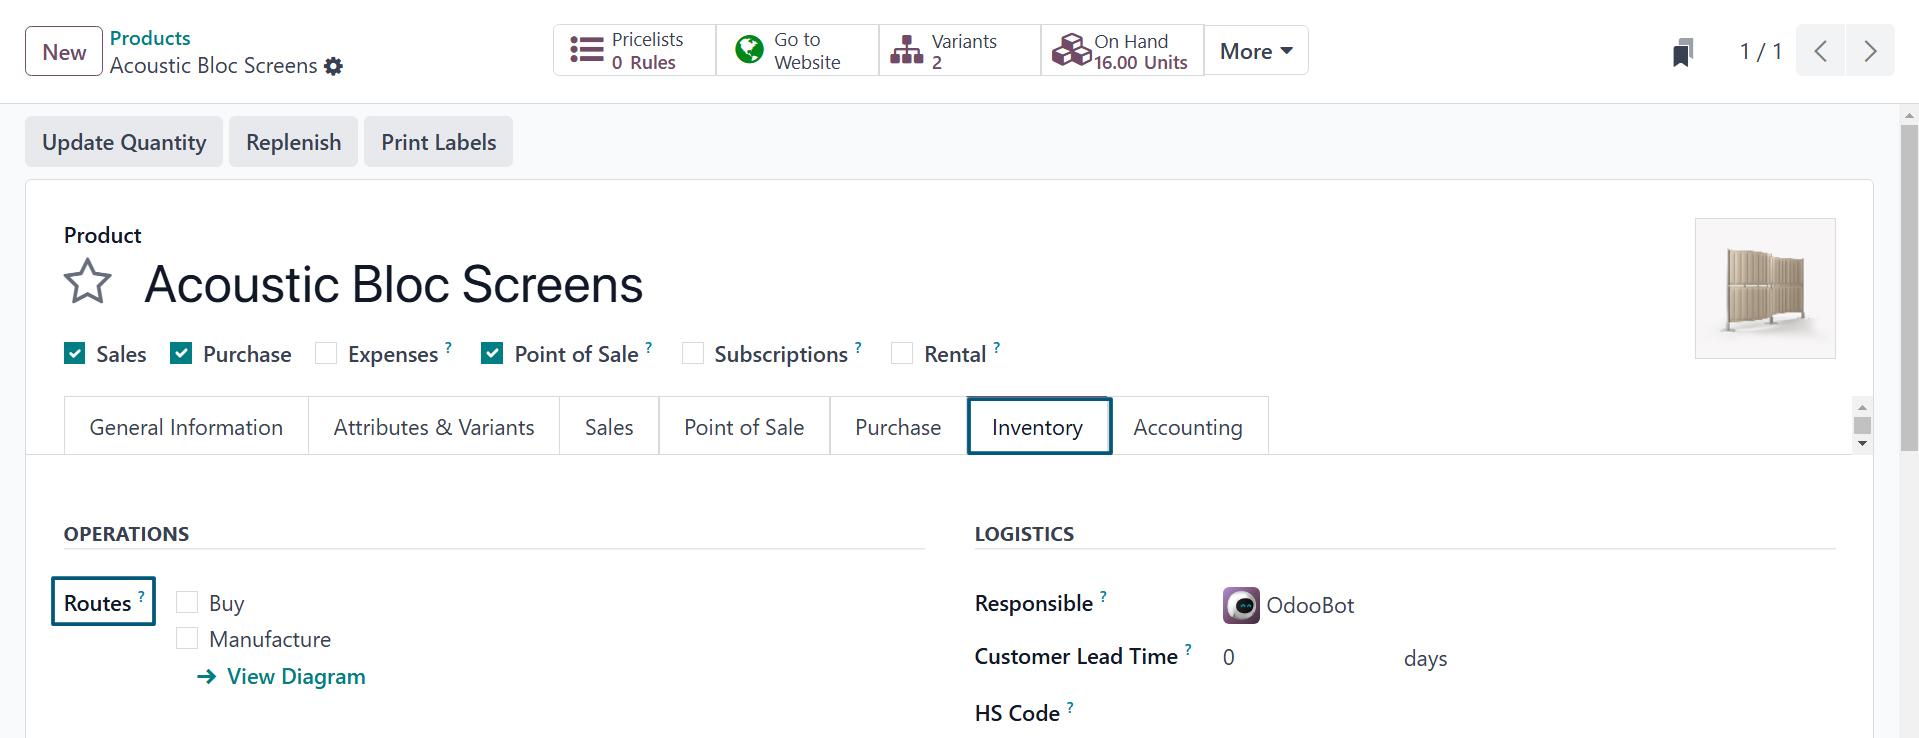
Task: Click the gear settings icon beside the product name
Action: pyautogui.click(x=334, y=66)
